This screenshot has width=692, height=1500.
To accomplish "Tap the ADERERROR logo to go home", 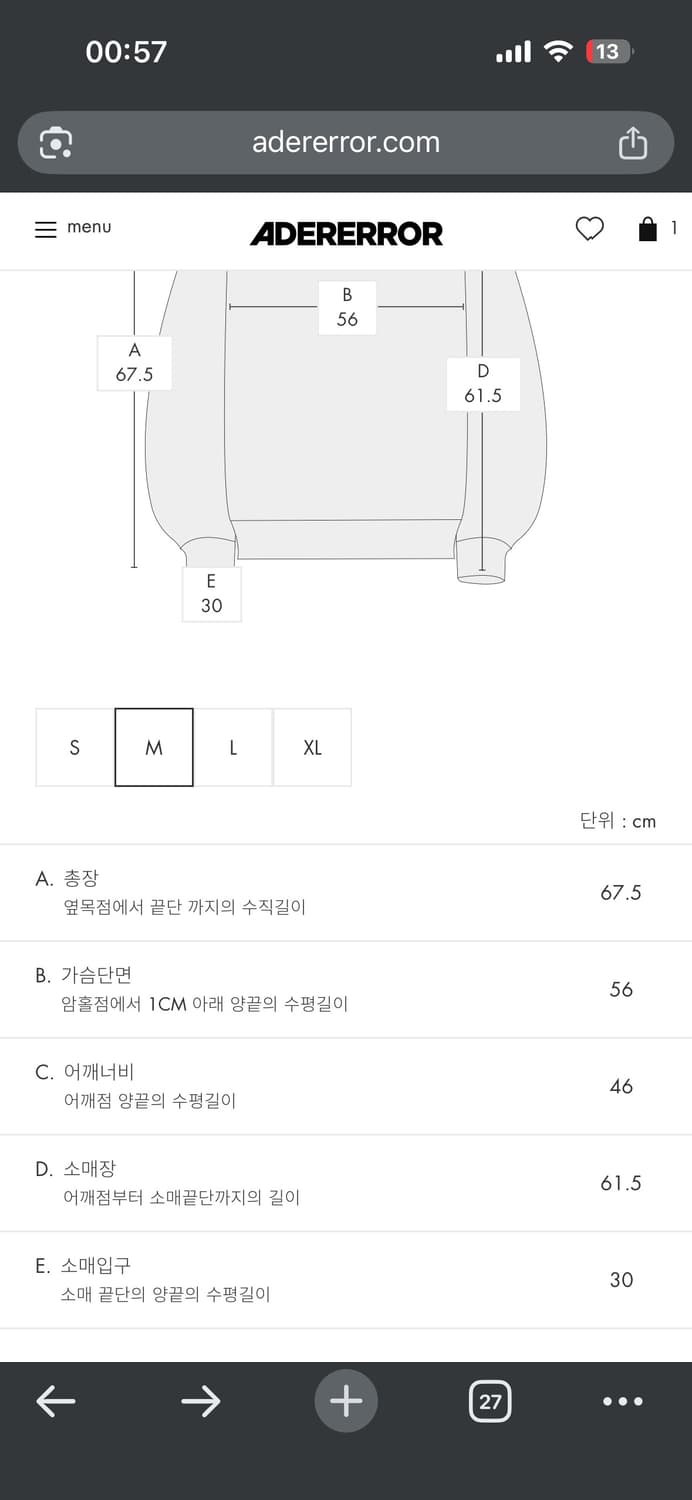I will [x=346, y=233].
